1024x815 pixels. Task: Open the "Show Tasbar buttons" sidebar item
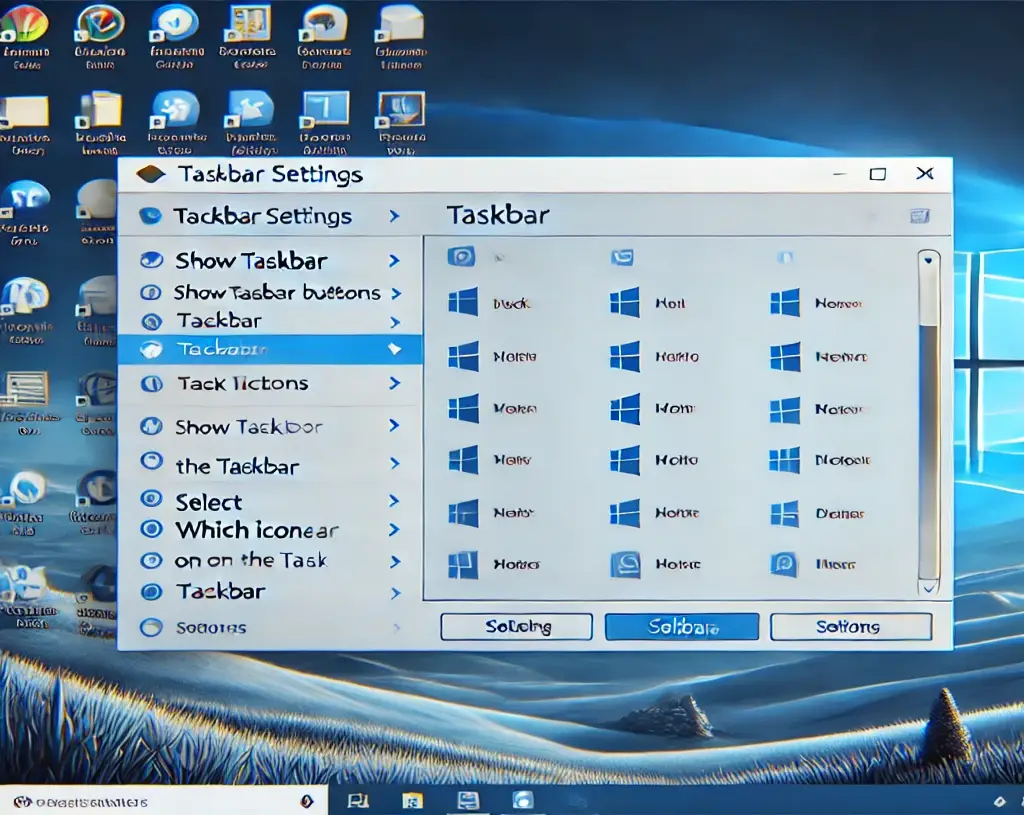[276, 293]
